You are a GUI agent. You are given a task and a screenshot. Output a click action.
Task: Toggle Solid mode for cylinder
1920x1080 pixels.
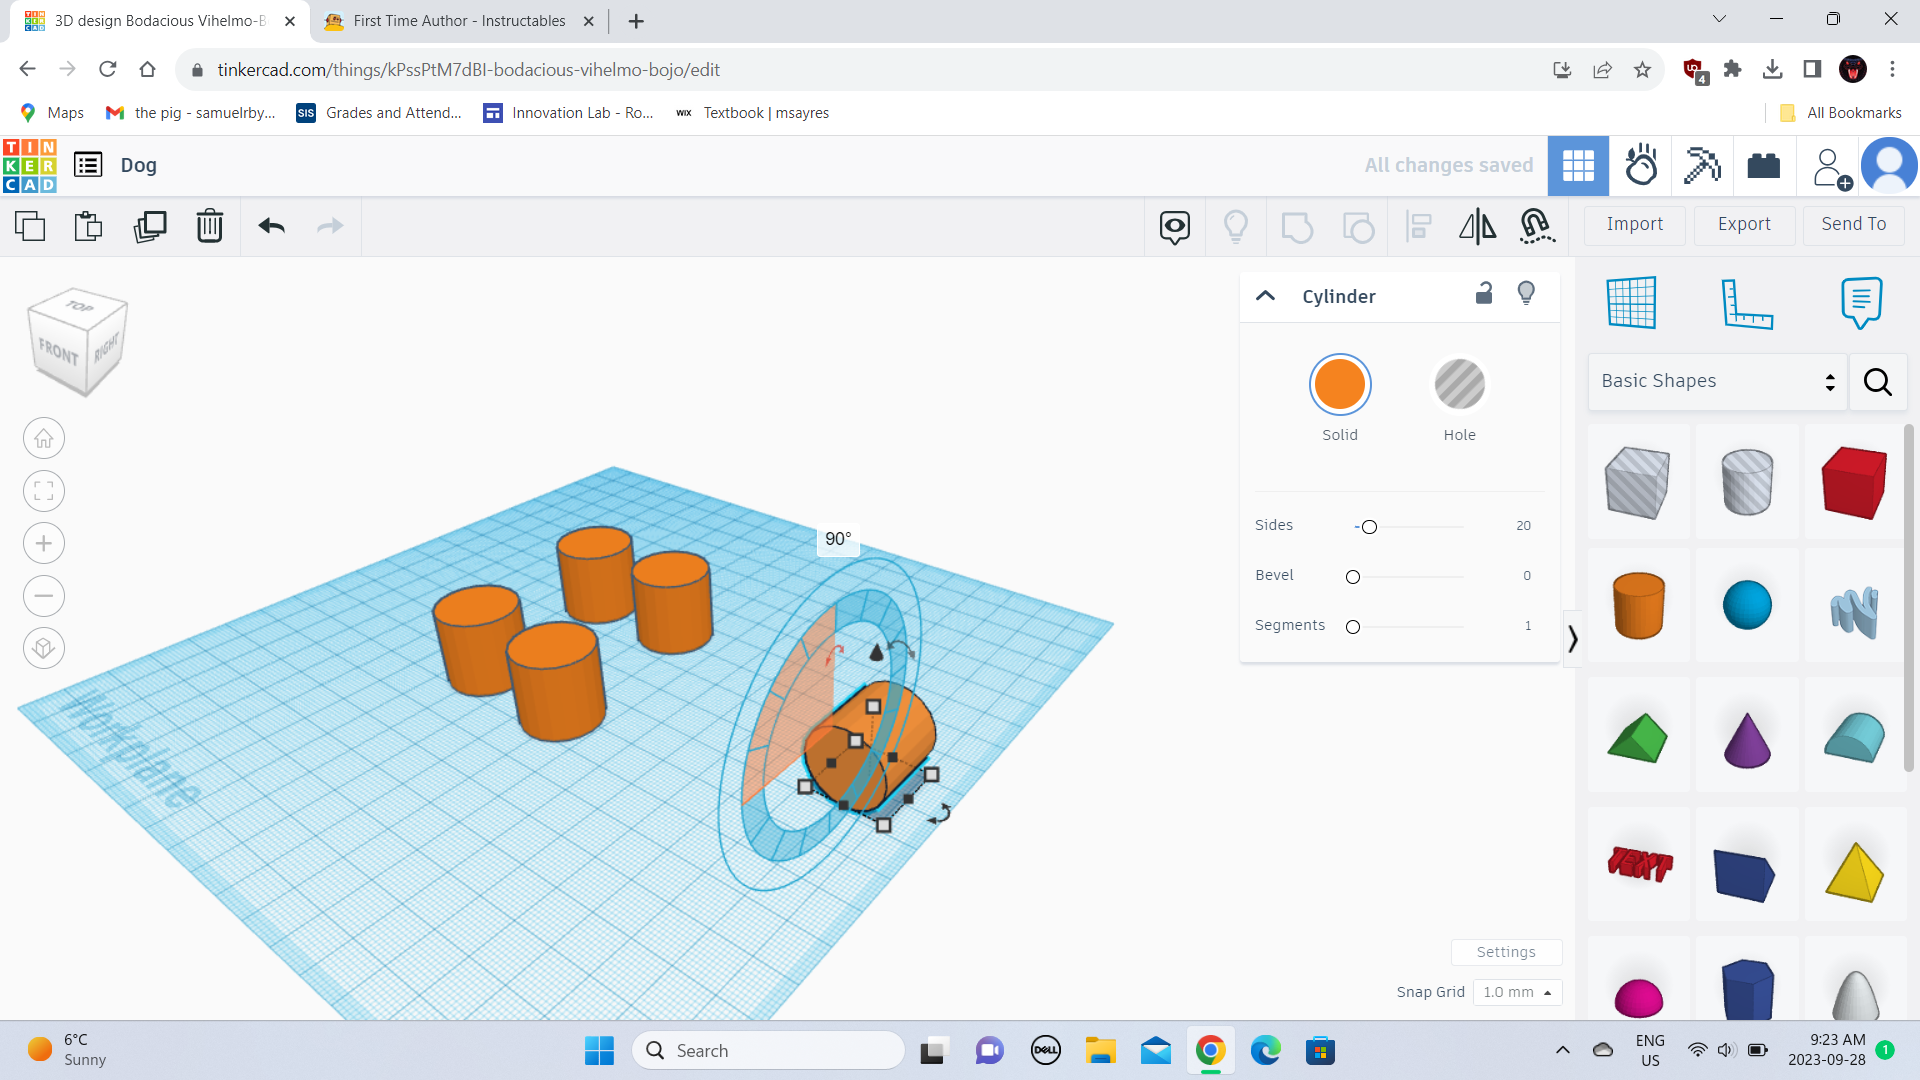[1340, 384]
